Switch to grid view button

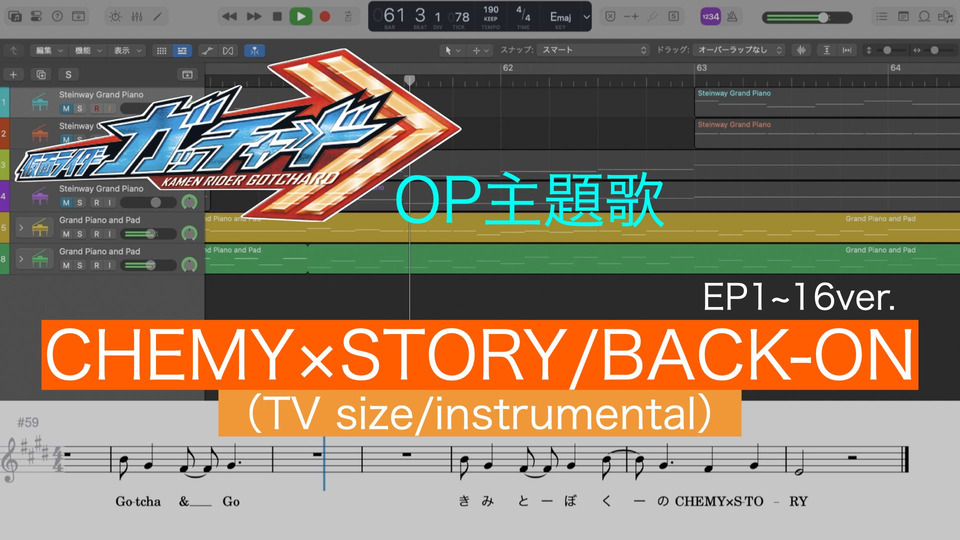(162, 51)
